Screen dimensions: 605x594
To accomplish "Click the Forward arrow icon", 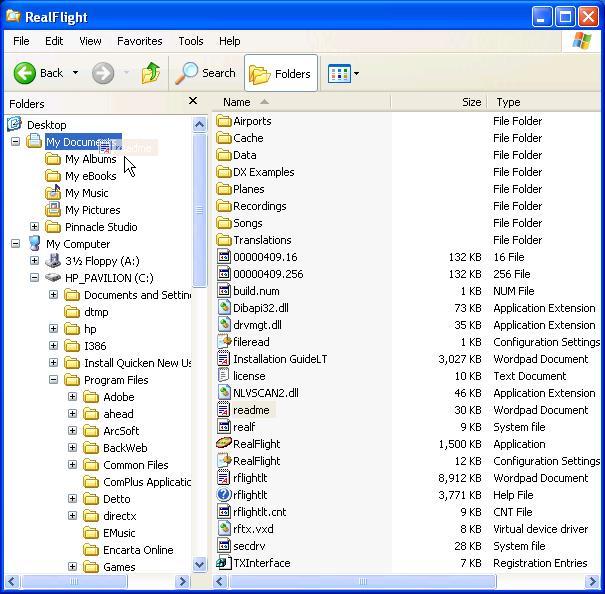I will tap(103, 73).
